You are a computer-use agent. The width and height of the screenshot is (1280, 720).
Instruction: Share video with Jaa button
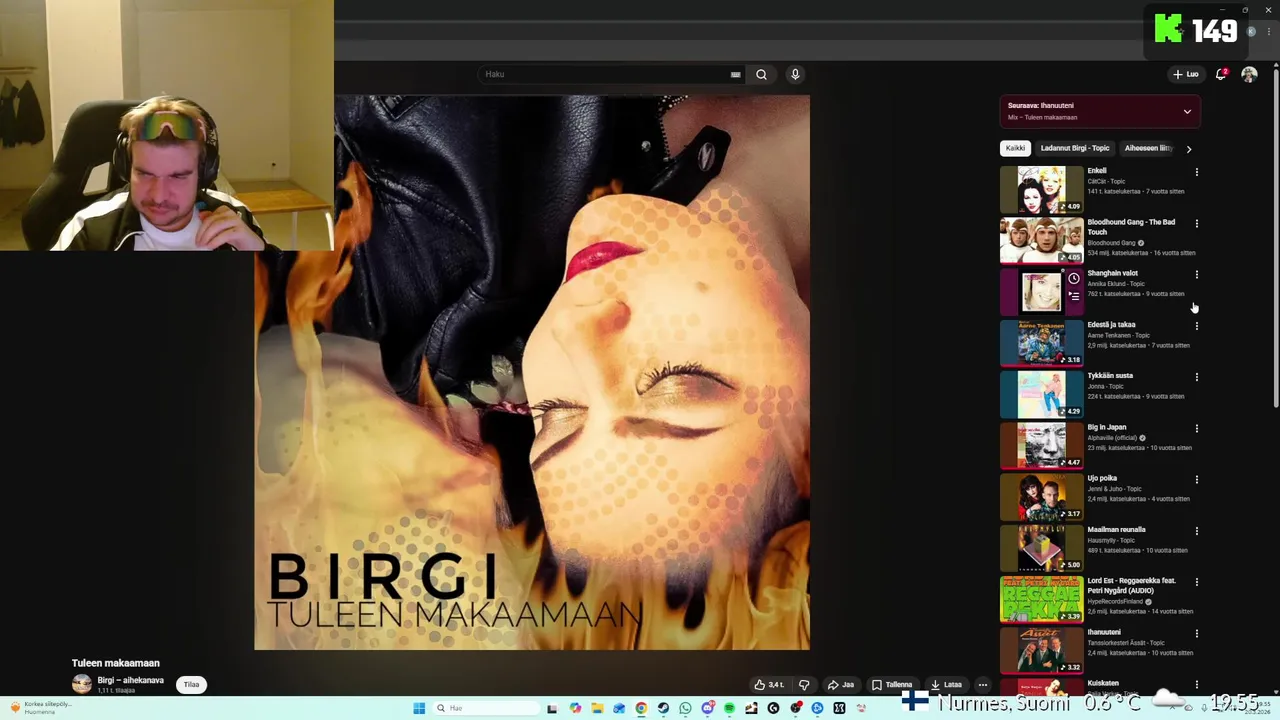[840, 685]
